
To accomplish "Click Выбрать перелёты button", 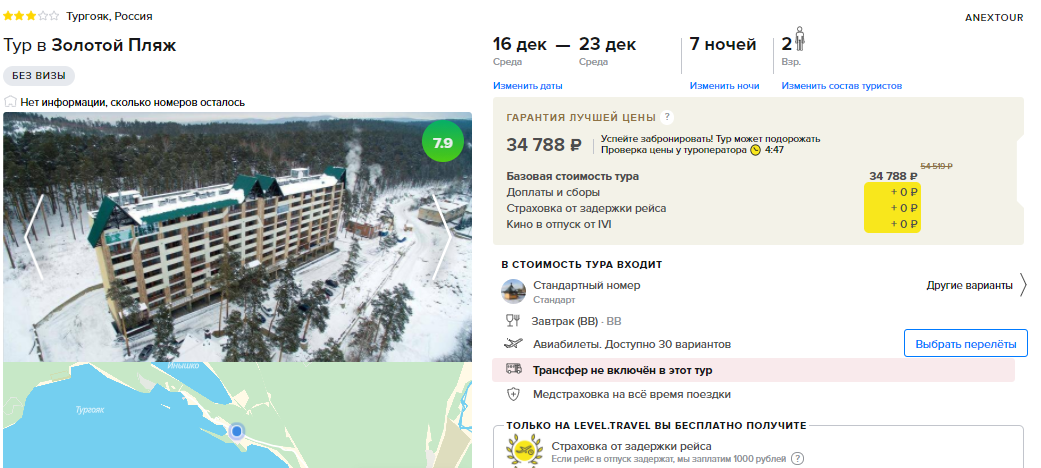I will [965, 344].
